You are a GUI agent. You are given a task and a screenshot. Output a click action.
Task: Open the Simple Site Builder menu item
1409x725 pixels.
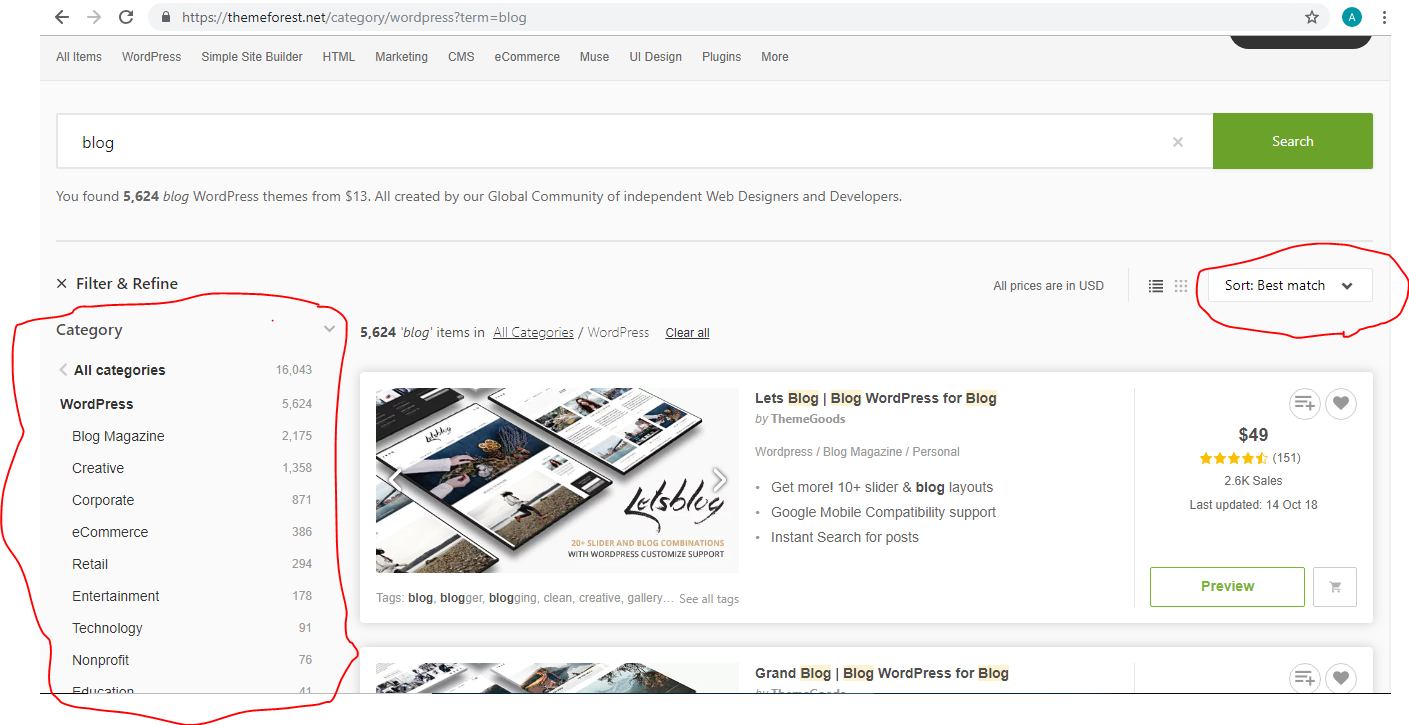(x=252, y=57)
